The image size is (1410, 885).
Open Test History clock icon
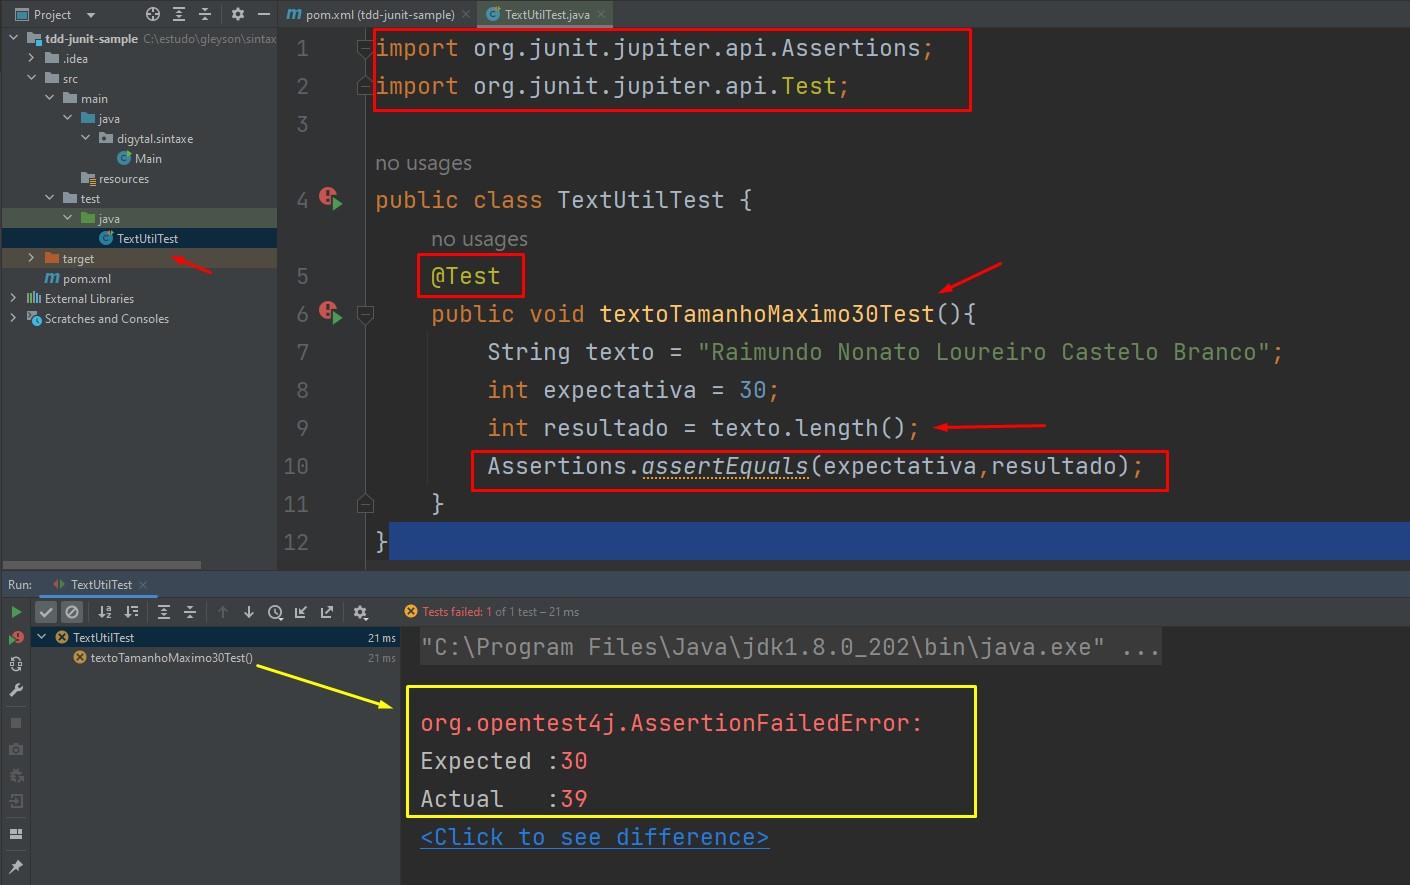(275, 612)
